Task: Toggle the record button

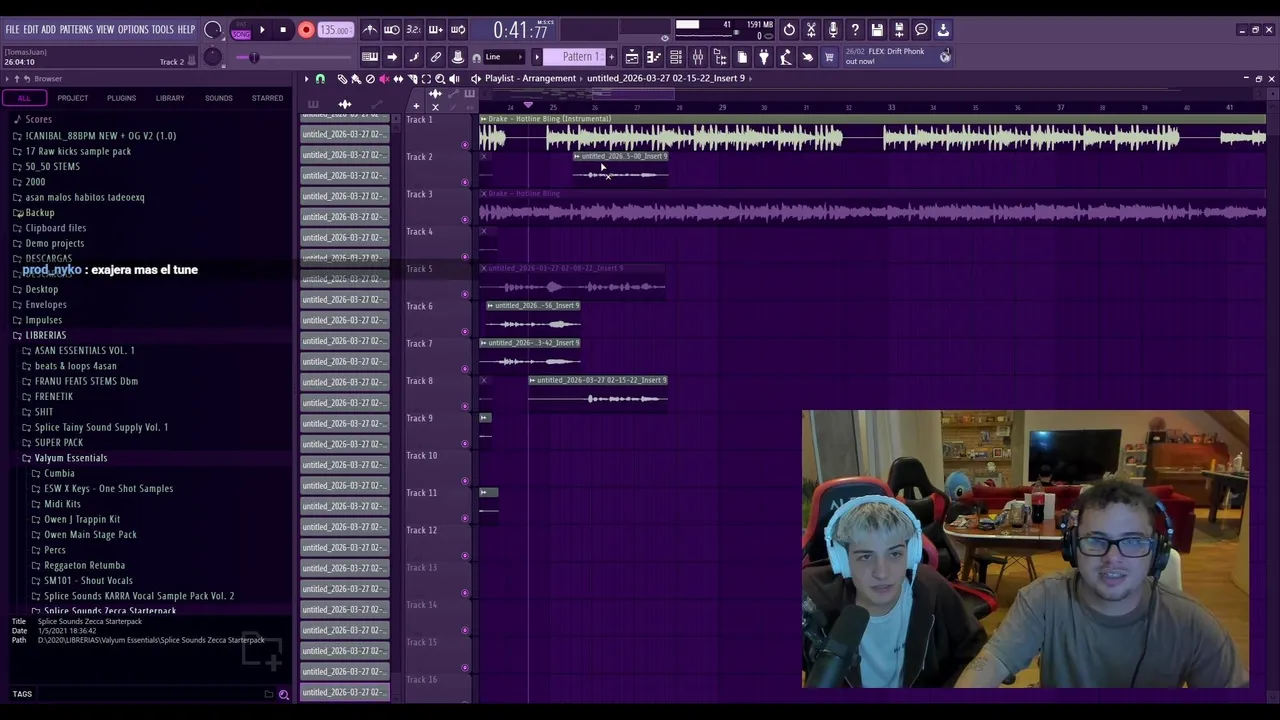Action: coord(306,30)
